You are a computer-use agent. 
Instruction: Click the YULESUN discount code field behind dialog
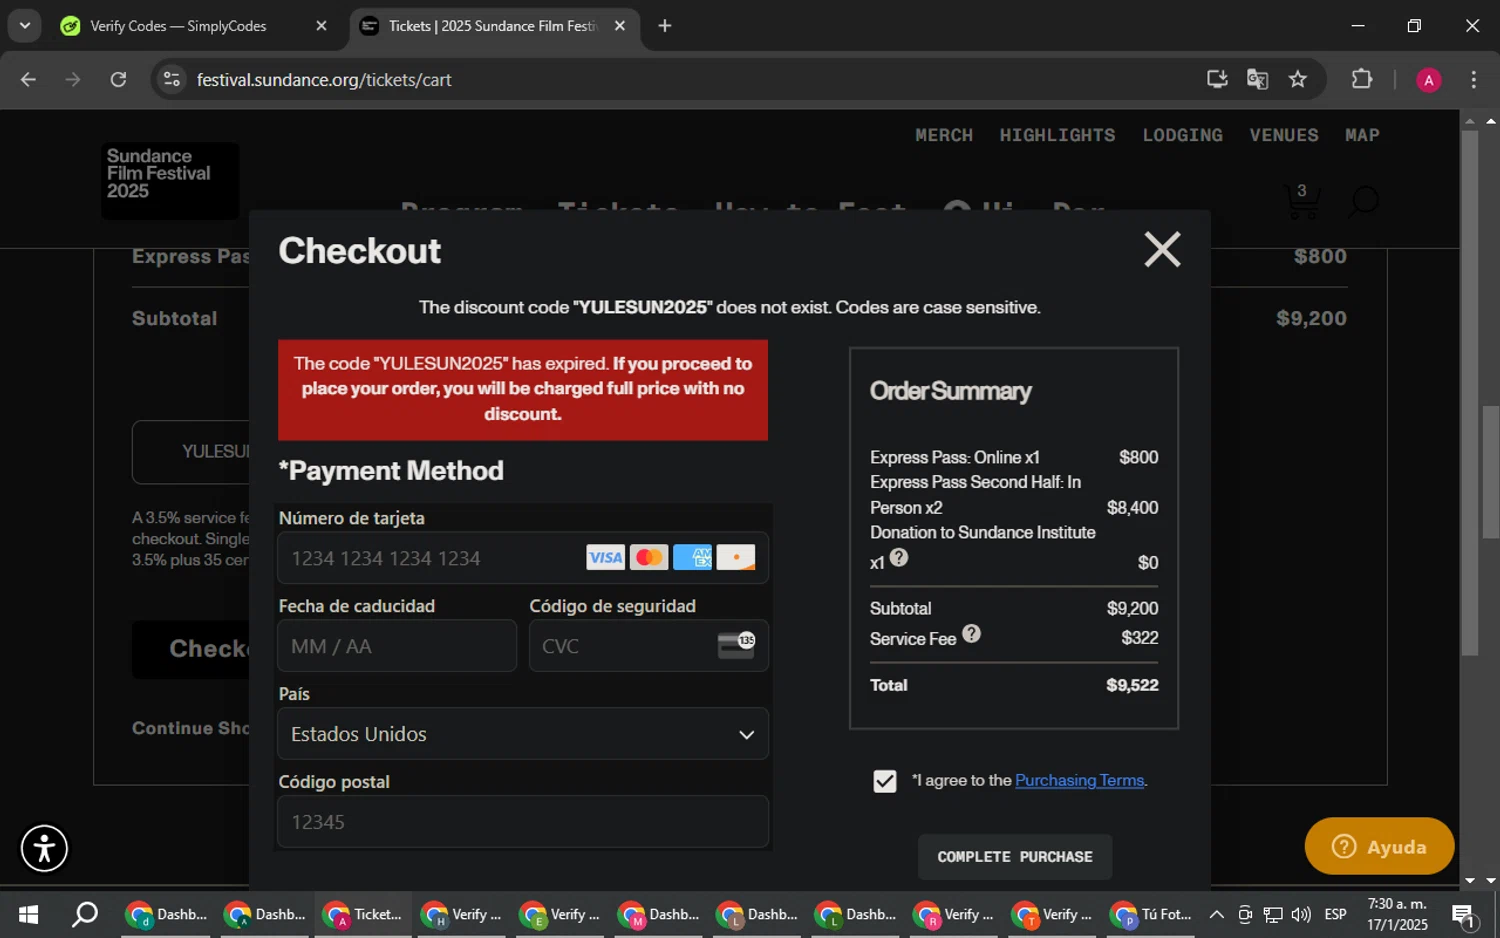[191, 452]
